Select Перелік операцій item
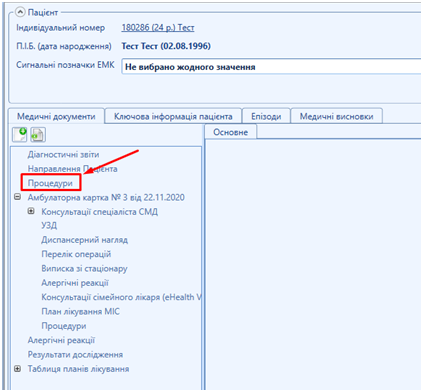The height and width of the screenshot is (392, 423). click(x=76, y=254)
